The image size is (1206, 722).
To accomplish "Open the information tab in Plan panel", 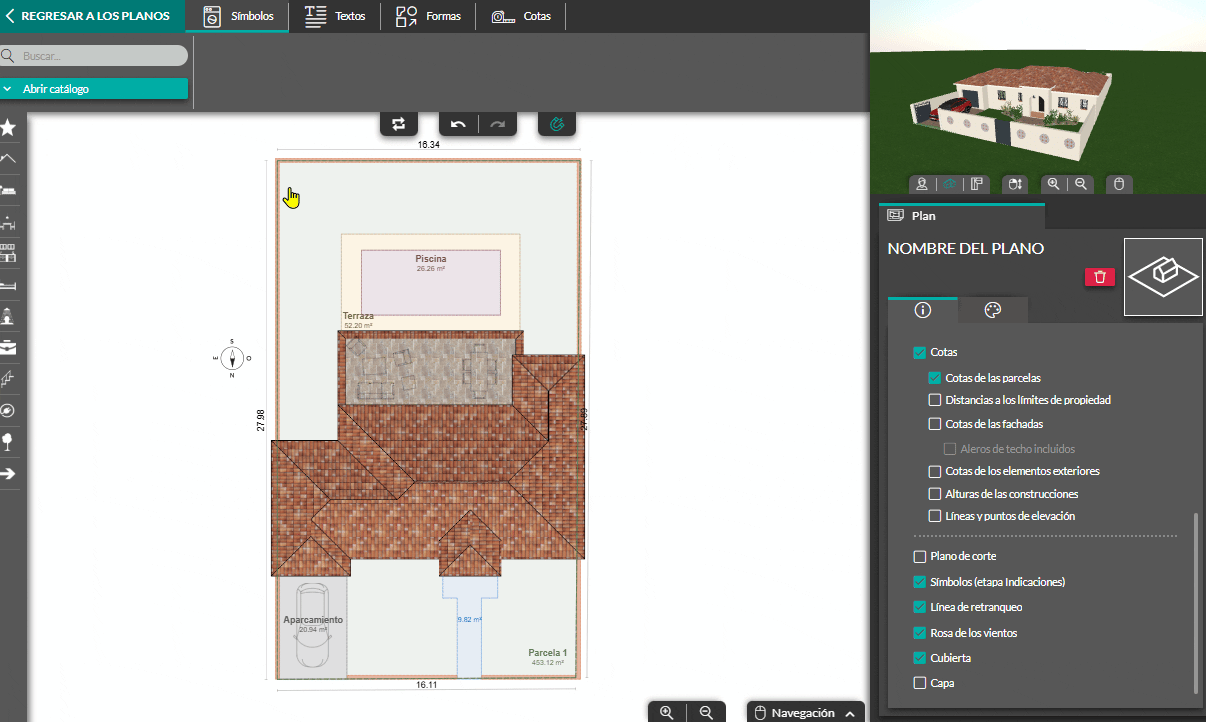I will click(922, 310).
